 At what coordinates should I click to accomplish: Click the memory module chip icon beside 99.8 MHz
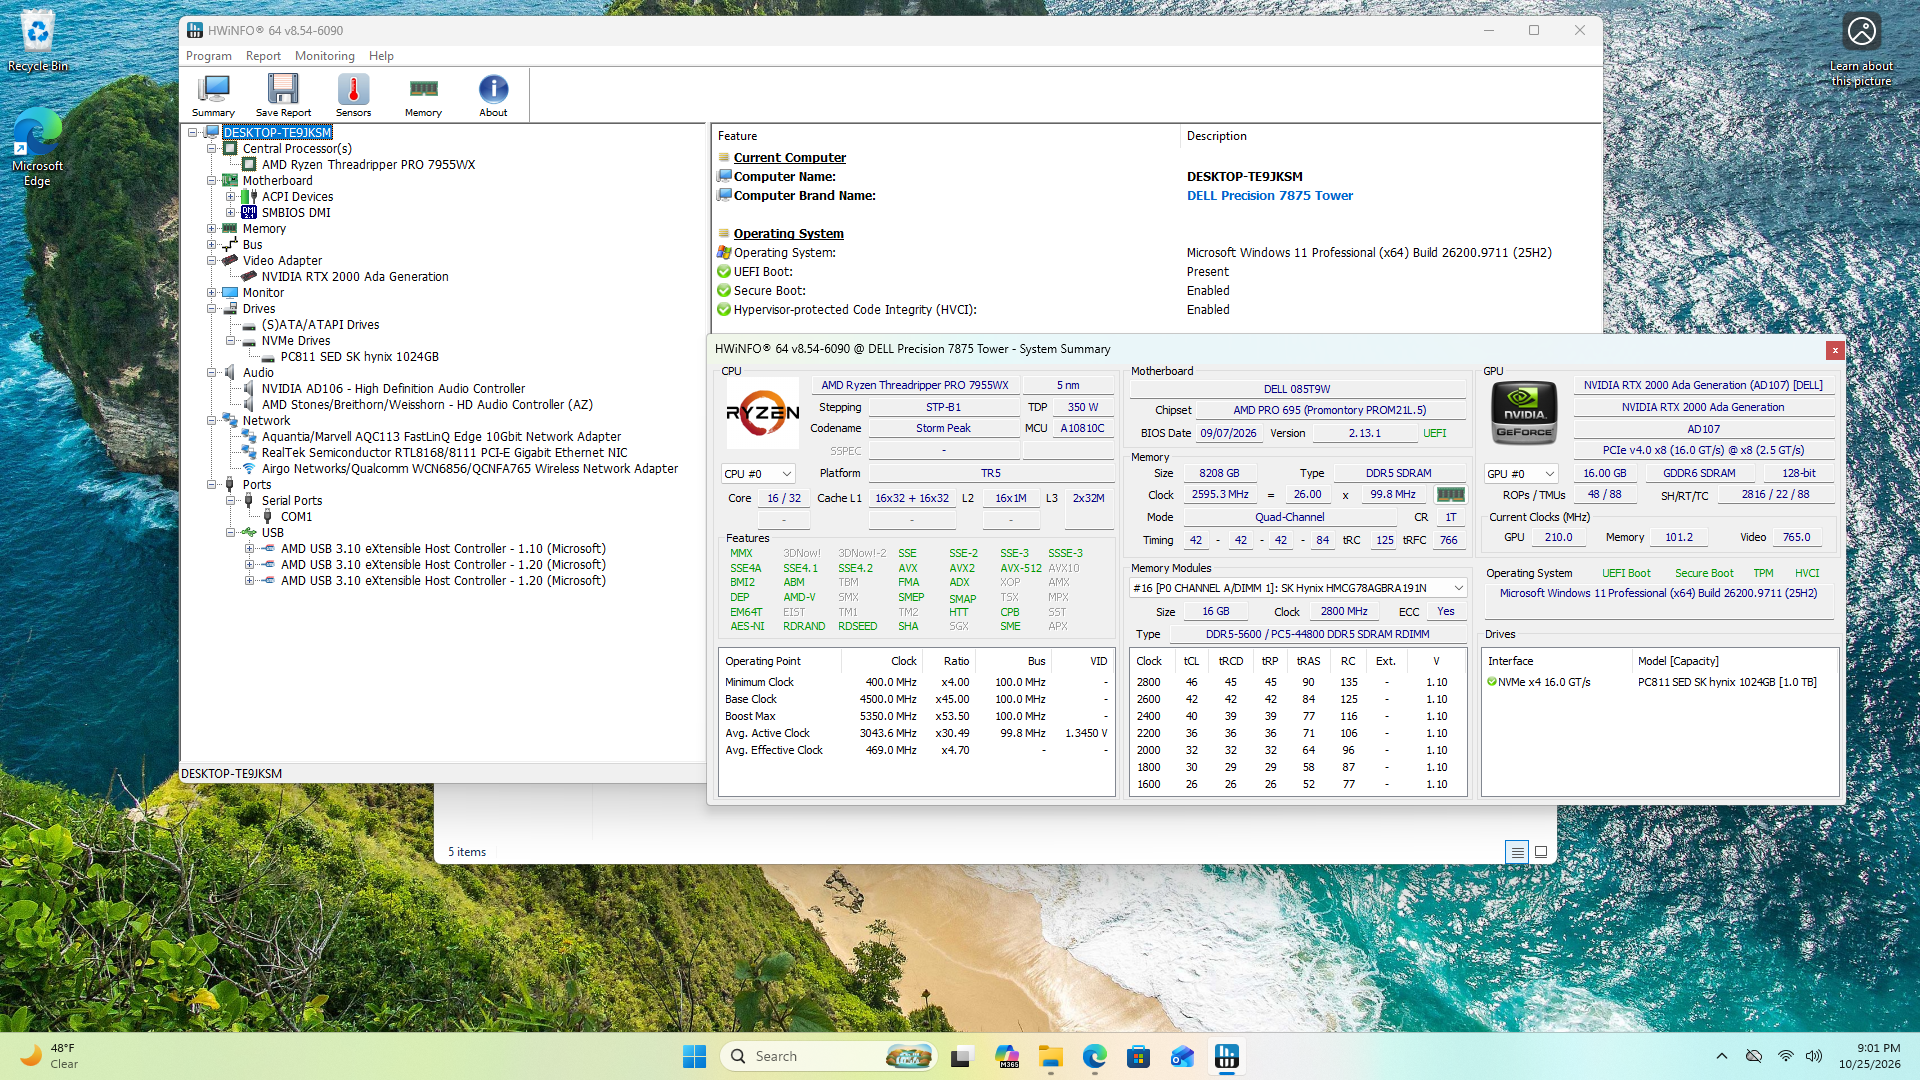tap(1450, 494)
